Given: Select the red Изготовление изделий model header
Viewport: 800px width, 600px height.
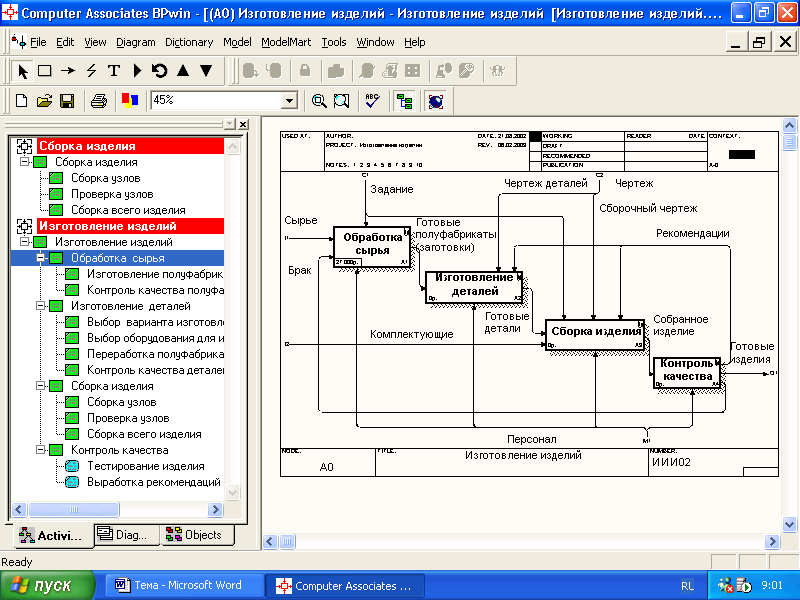Looking at the screenshot, I should pos(130,226).
